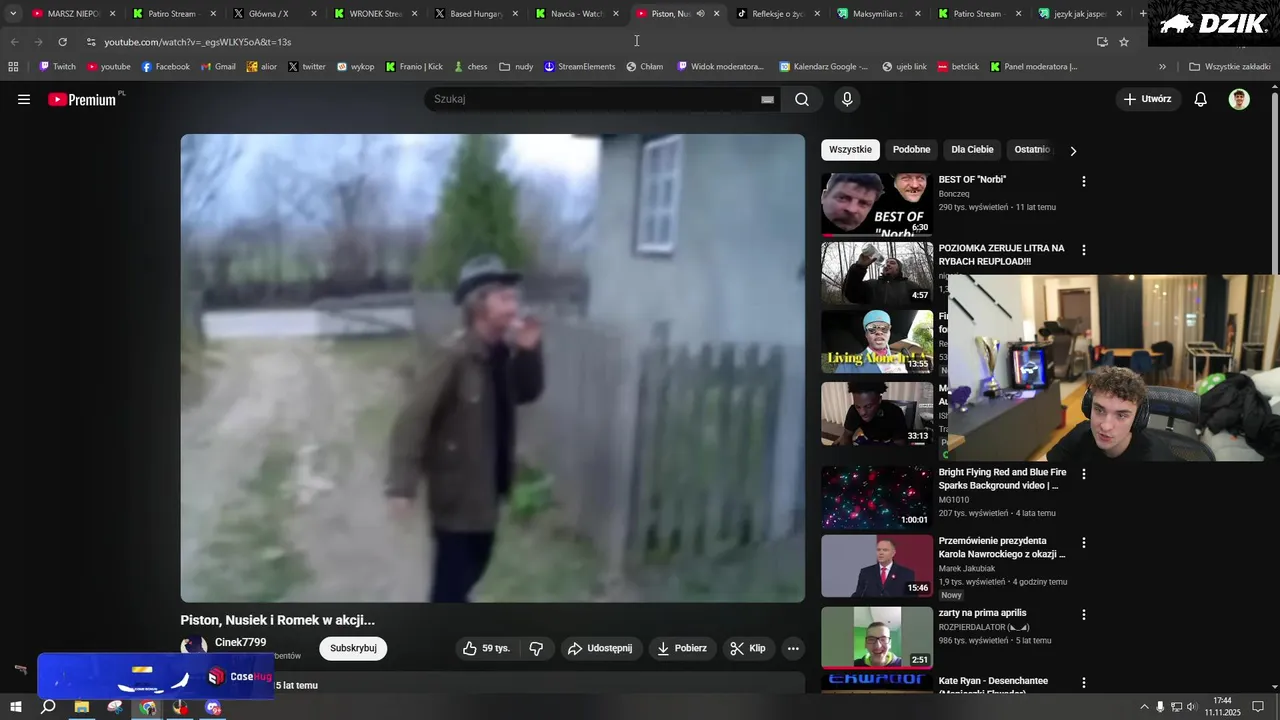The height and width of the screenshot is (720, 1280).
Task: Open the Kalendarz Google bookmark
Action: tap(823, 67)
